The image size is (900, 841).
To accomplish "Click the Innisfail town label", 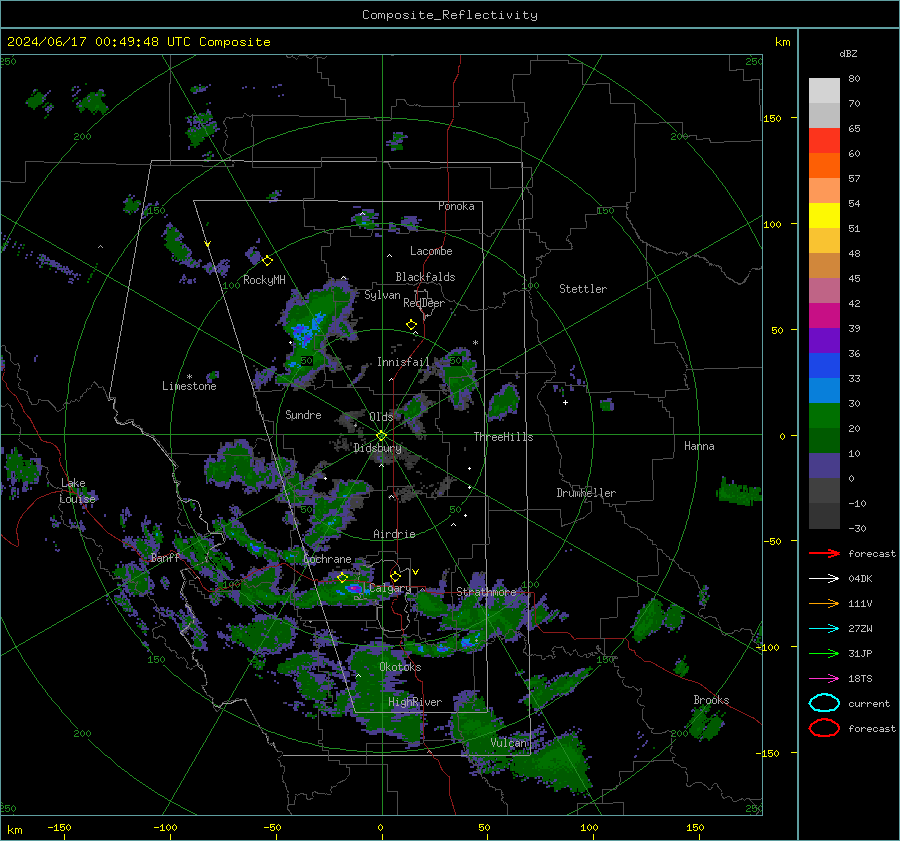I will point(403,362).
